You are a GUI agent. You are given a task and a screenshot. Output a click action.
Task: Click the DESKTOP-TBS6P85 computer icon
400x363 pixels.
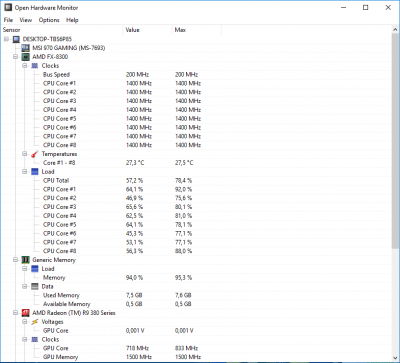(x=16, y=39)
